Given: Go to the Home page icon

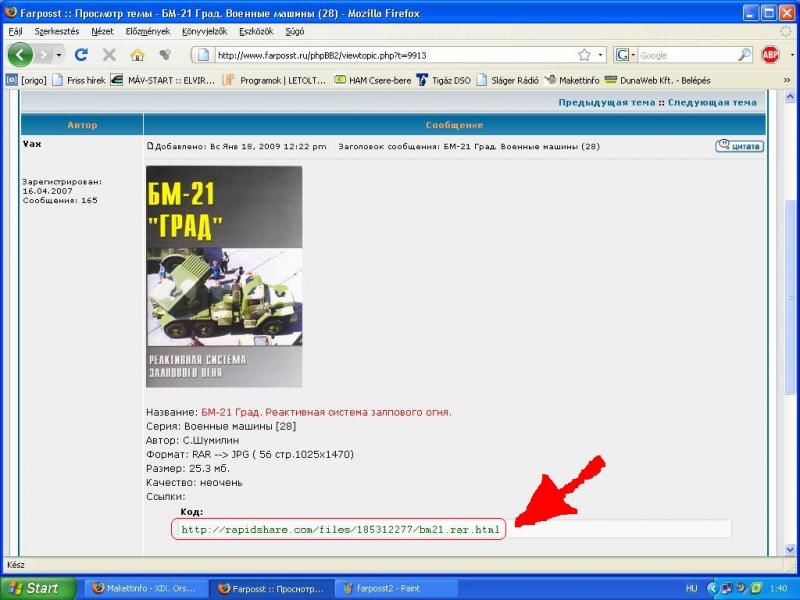Looking at the screenshot, I should point(137,55).
